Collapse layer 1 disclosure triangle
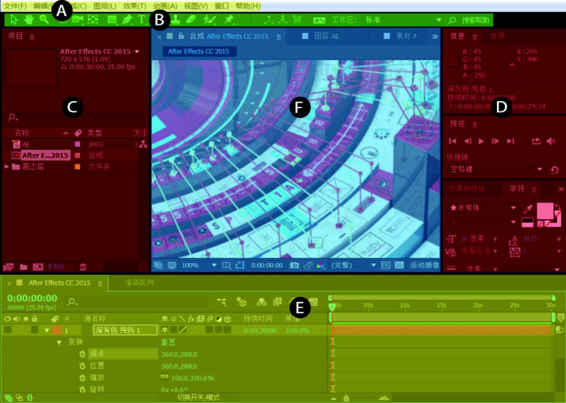The width and height of the screenshot is (566, 403). coord(47,330)
